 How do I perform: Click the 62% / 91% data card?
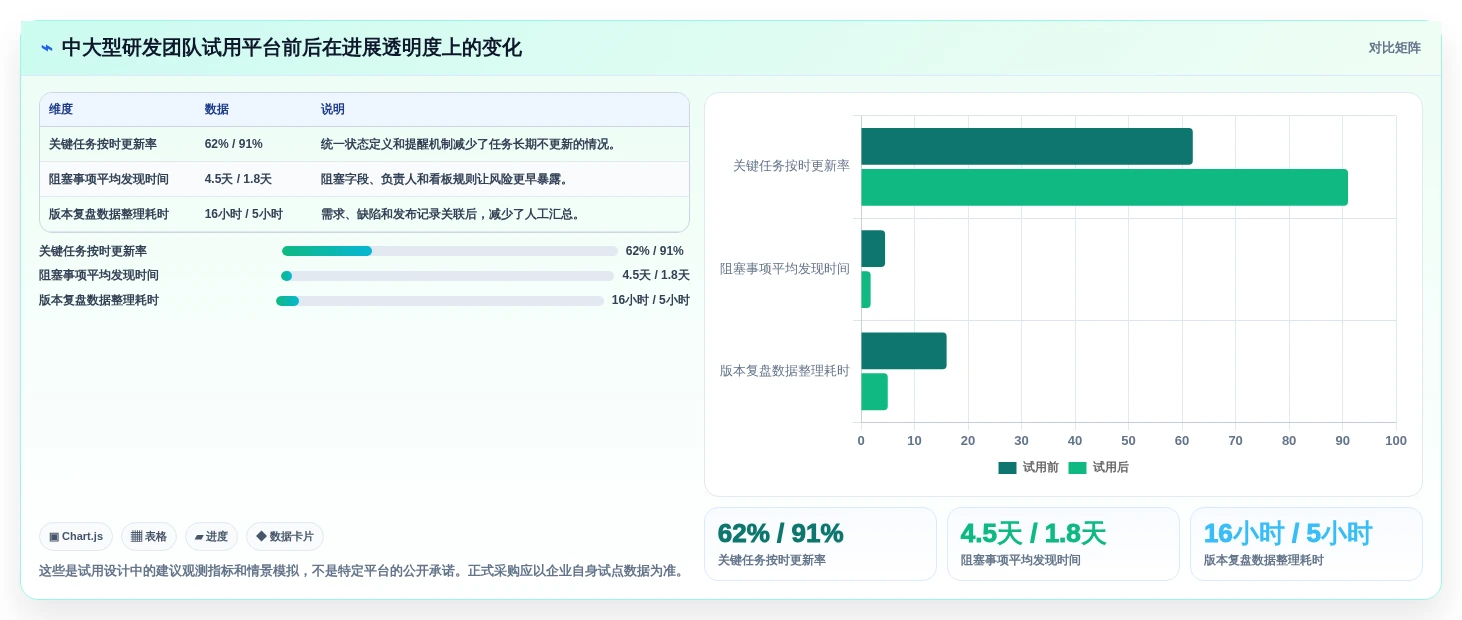pyautogui.click(x=820, y=544)
